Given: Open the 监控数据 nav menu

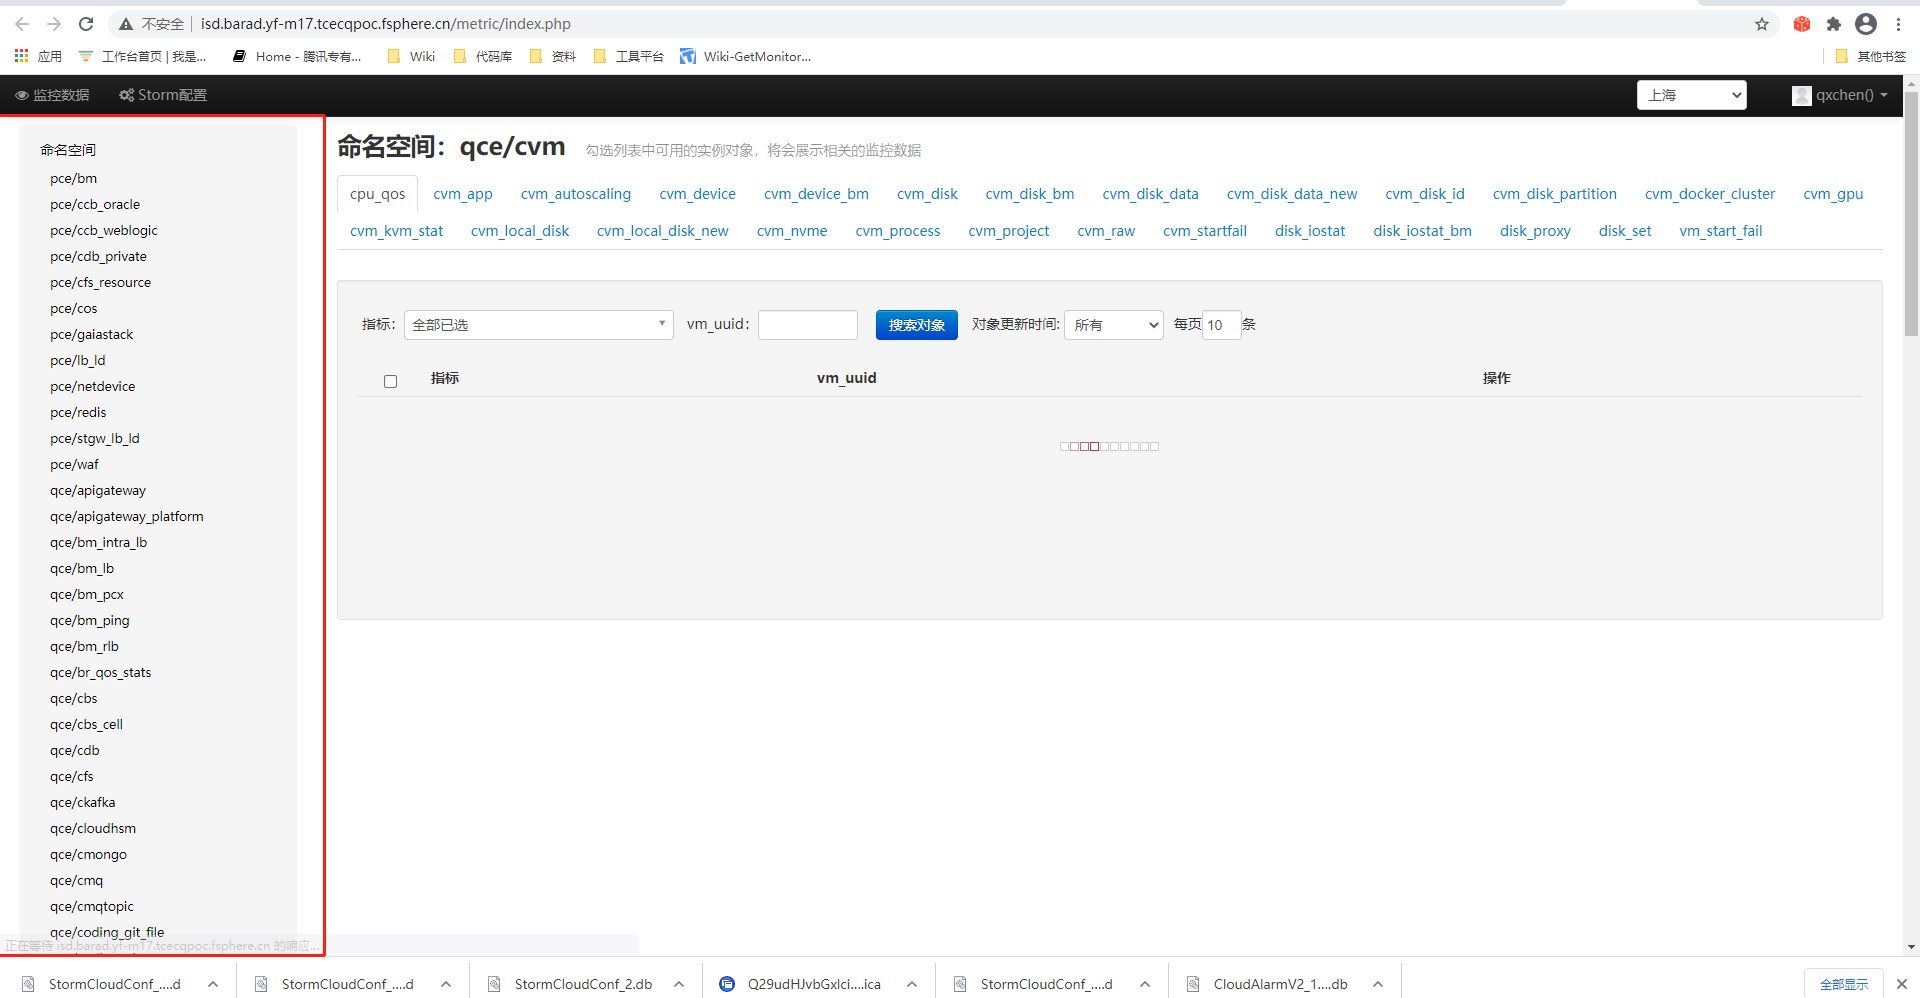Looking at the screenshot, I should tap(52, 95).
